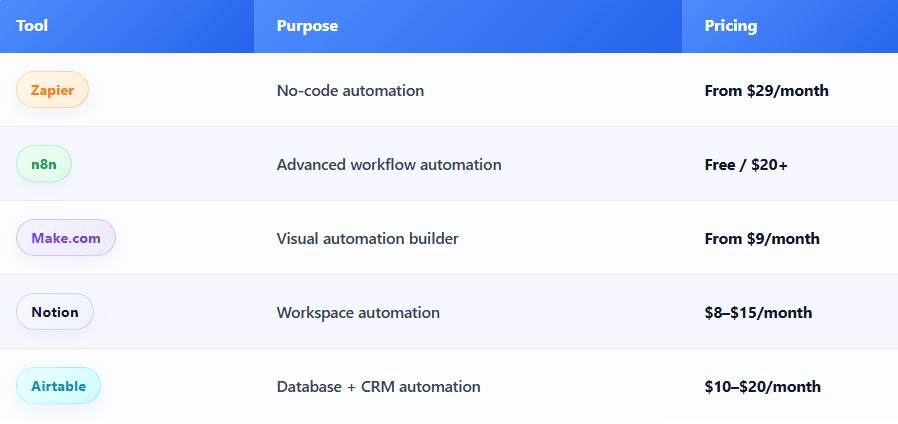Click the Pricing column header

coord(790,26)
